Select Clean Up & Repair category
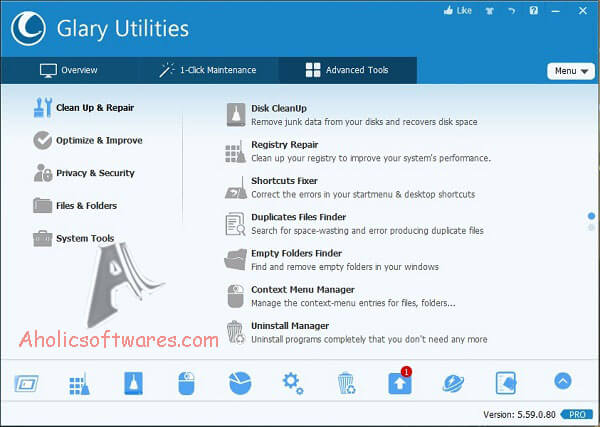 click(95, 108)
